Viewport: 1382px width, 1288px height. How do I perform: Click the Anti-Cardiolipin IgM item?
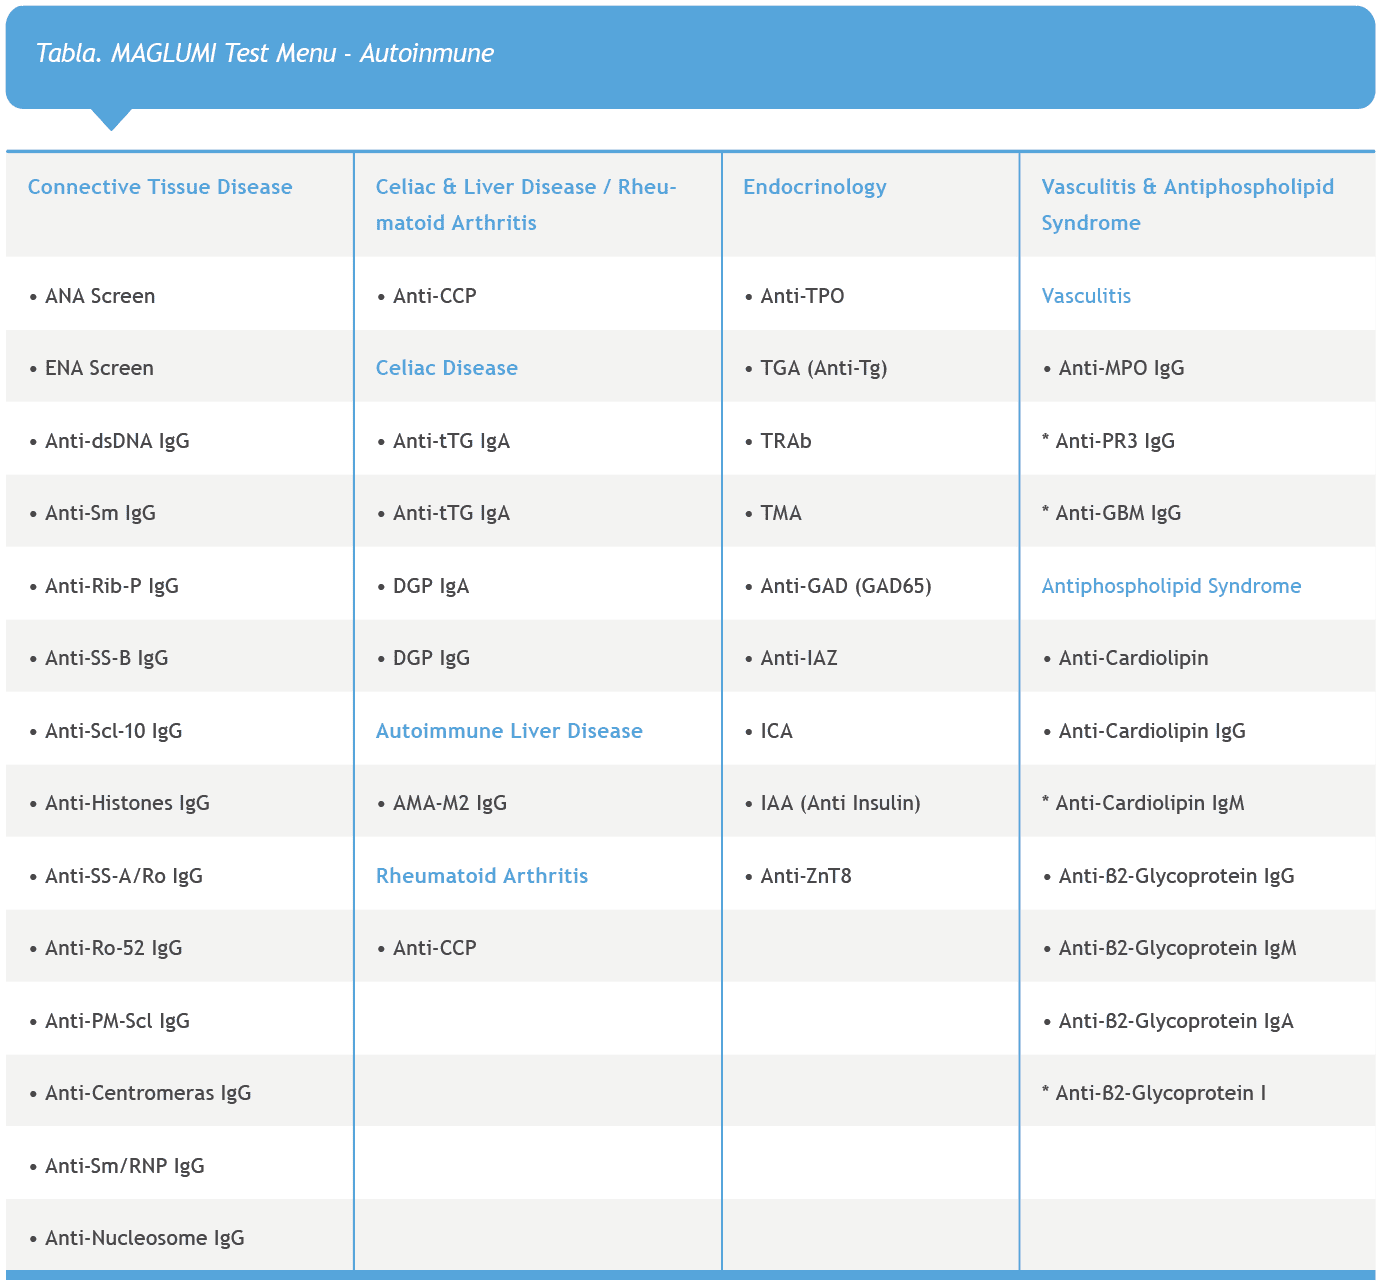(1143, 803)
